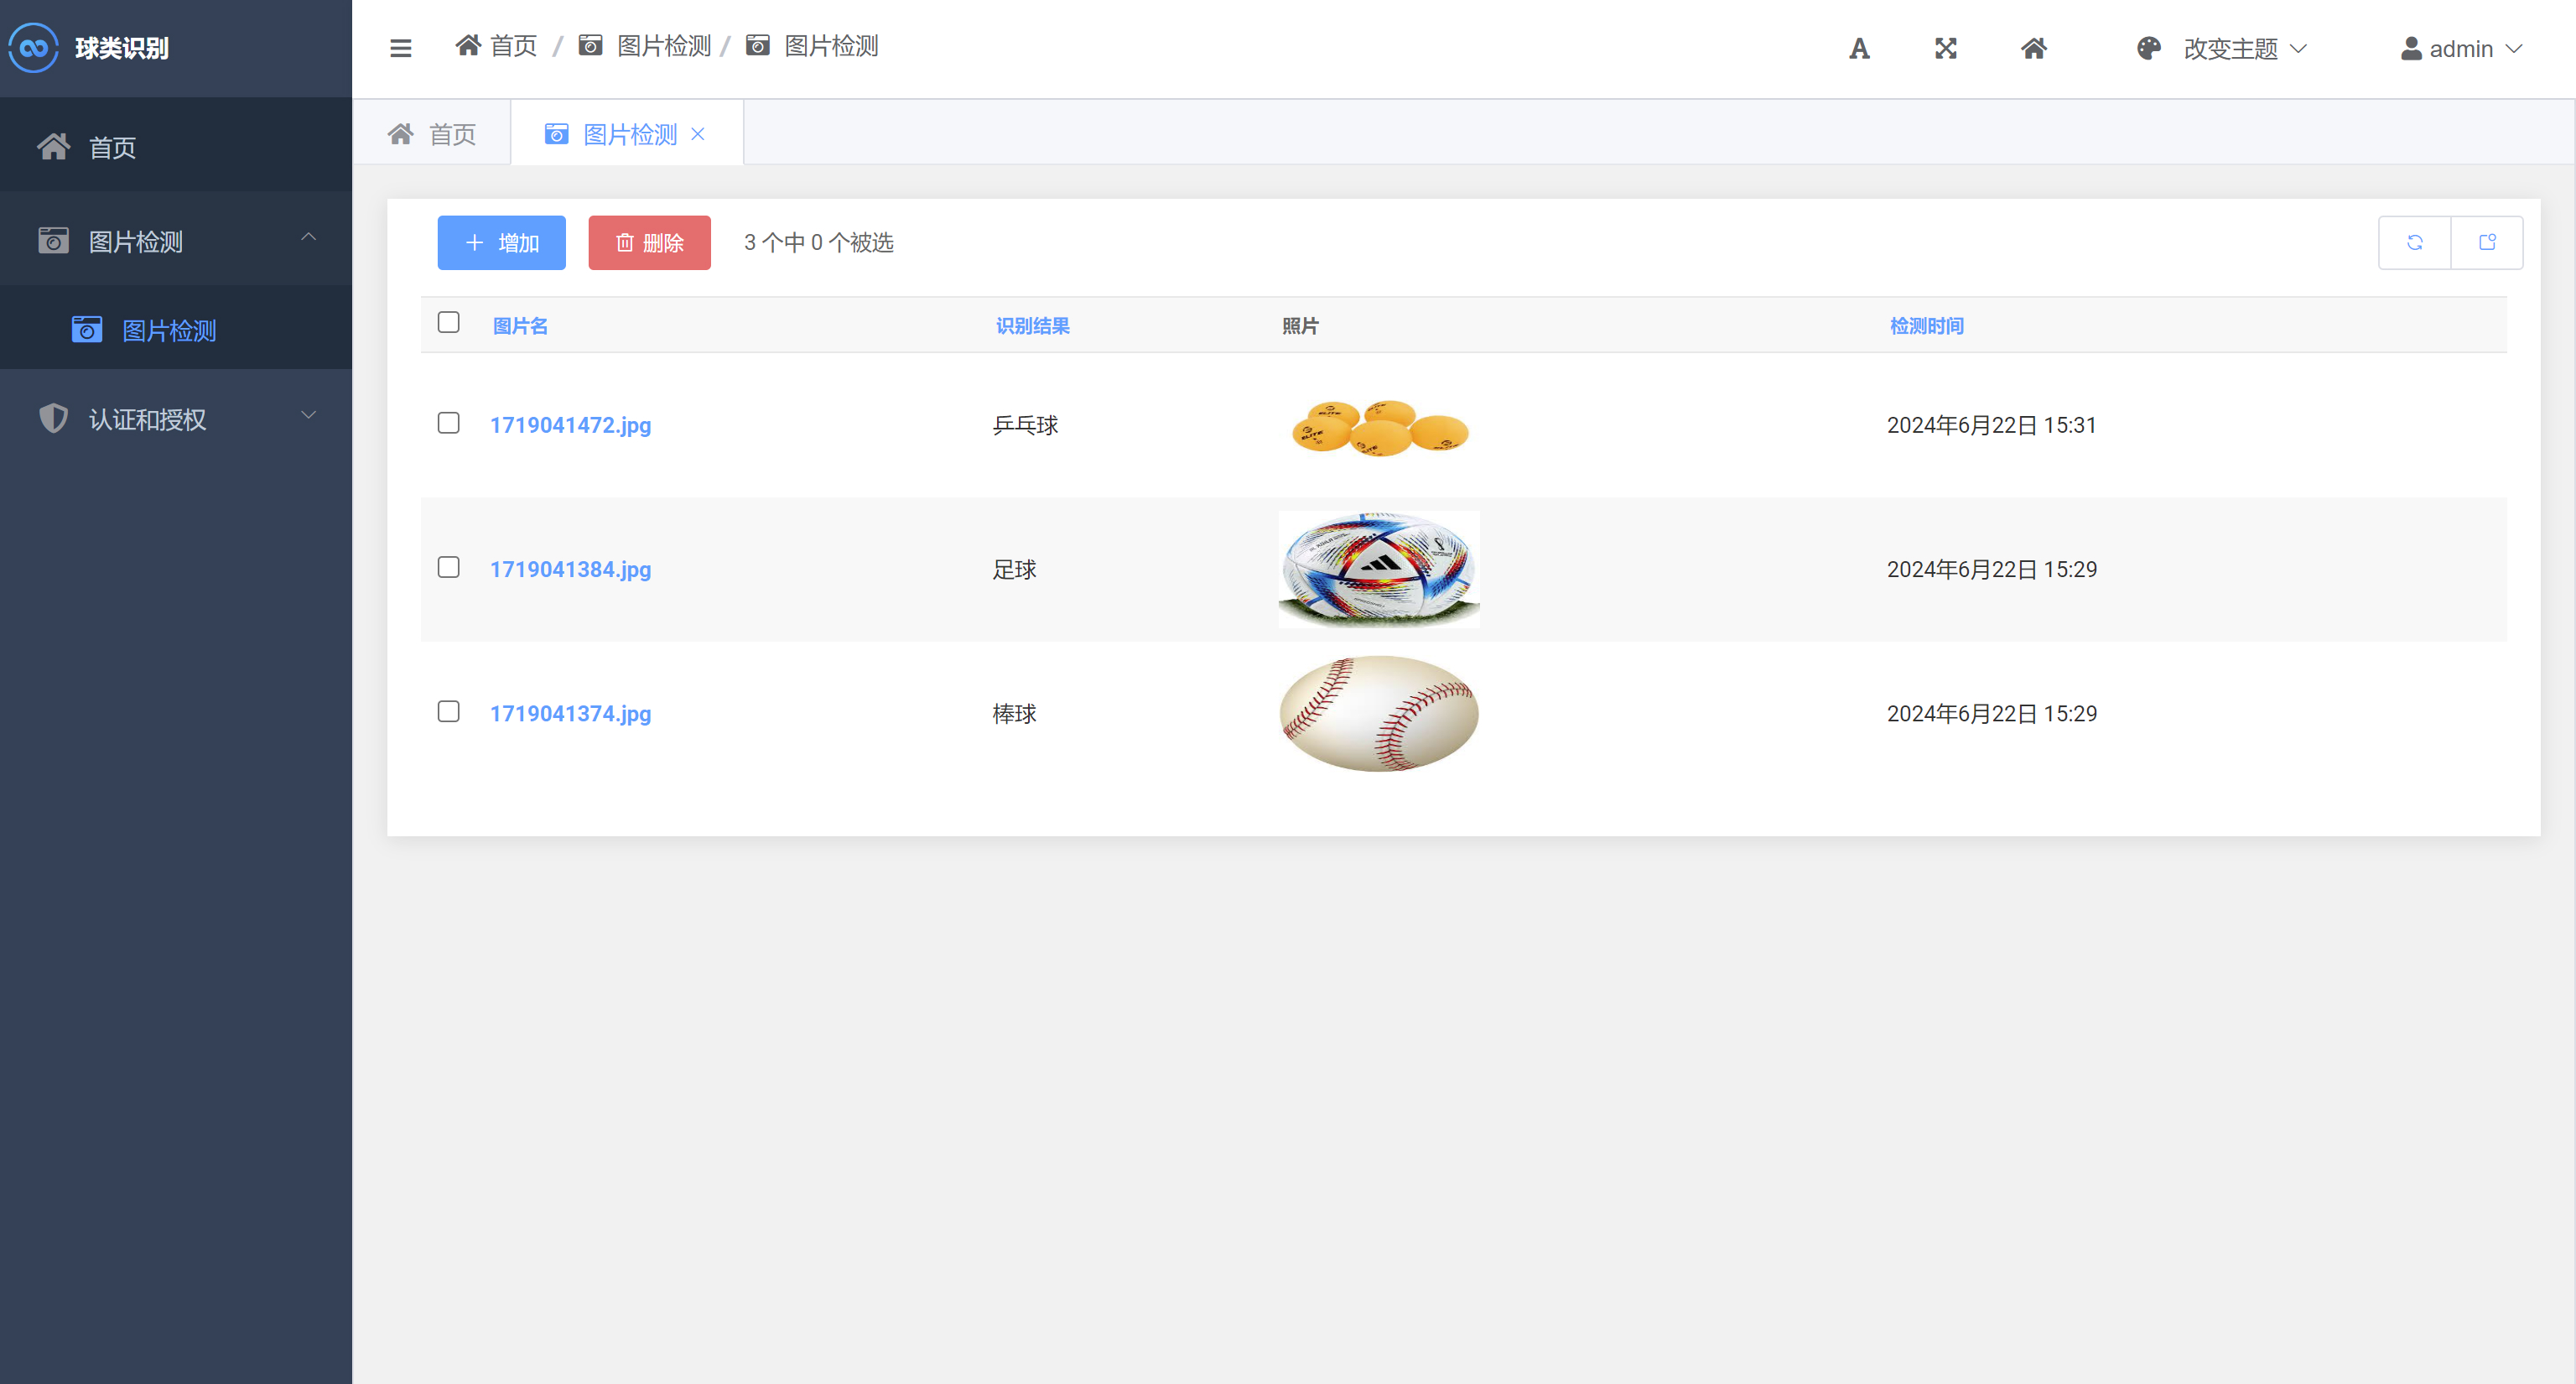Close the 图片检测 tab
Image resolution: width=2576 pixels, height=1384 pixels.
698,133
